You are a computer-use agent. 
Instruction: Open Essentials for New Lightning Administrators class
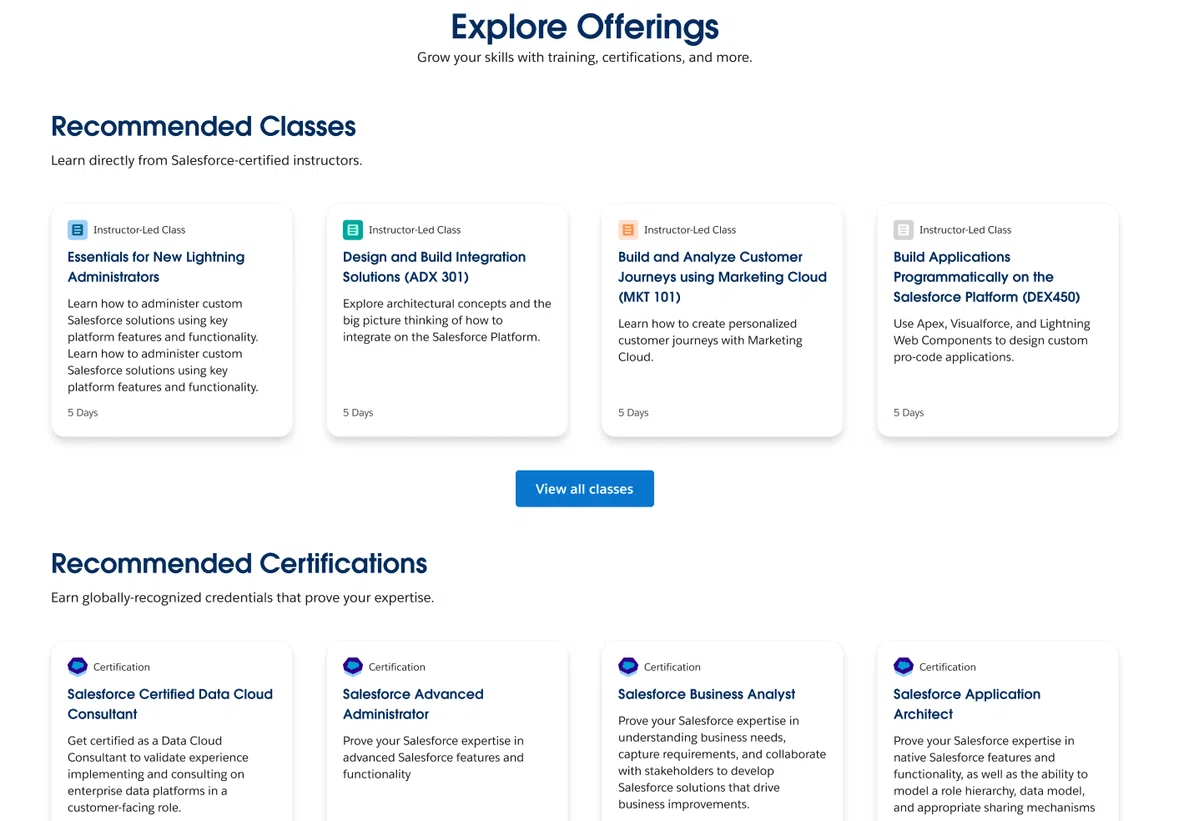(156, 267)
